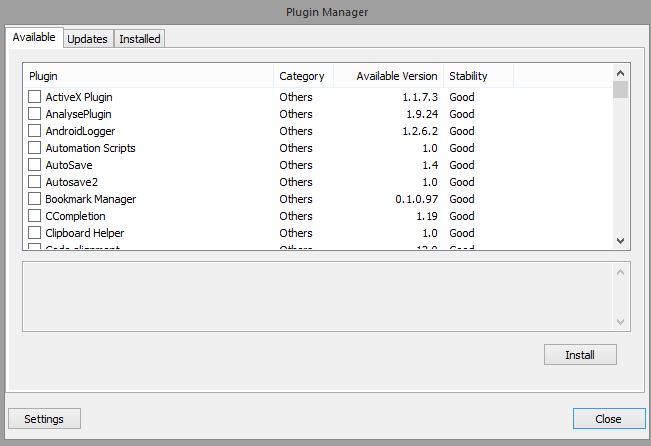Check the AutoSave plugin checkbox

coord(35,165)
